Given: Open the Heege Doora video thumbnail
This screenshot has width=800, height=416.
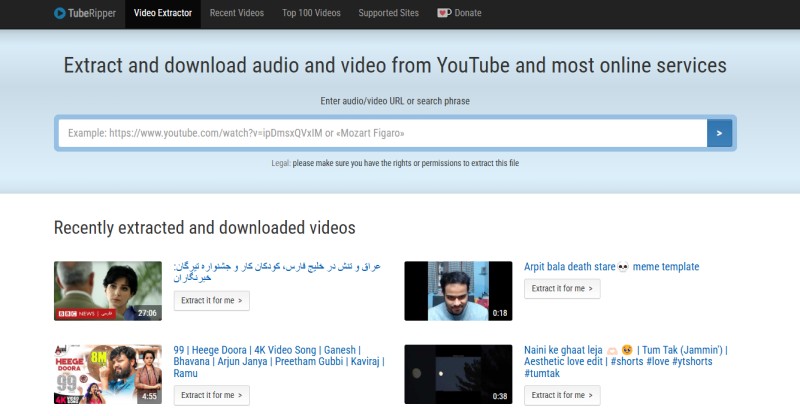Looking at the screenshot, I should 108,374.
